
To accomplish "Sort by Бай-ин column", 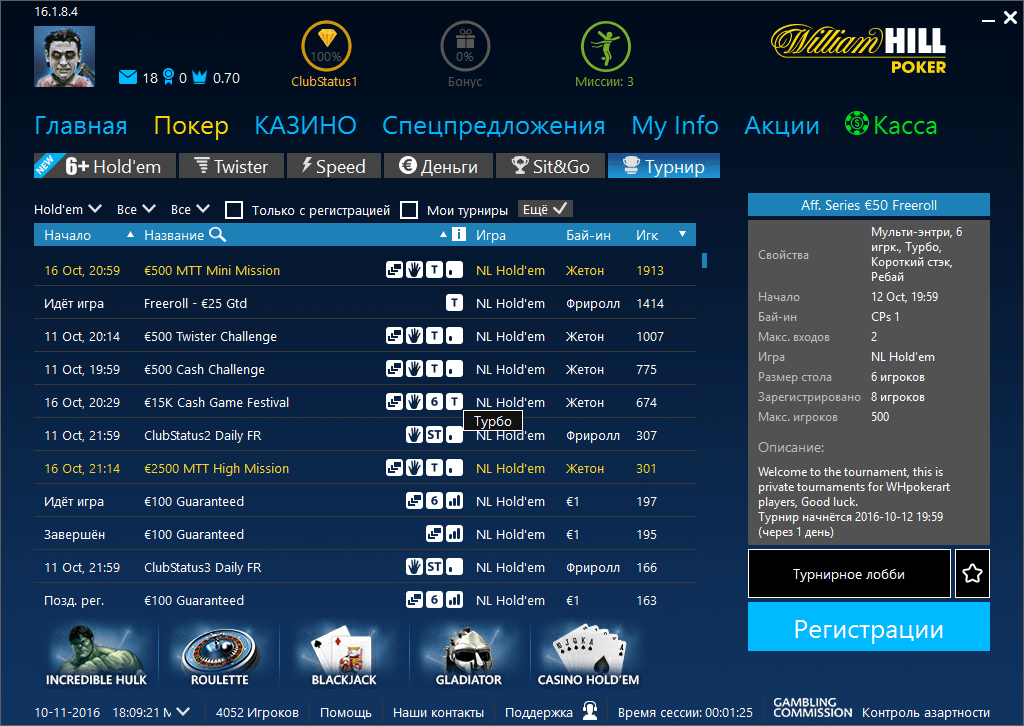I will tap(588, 235).
